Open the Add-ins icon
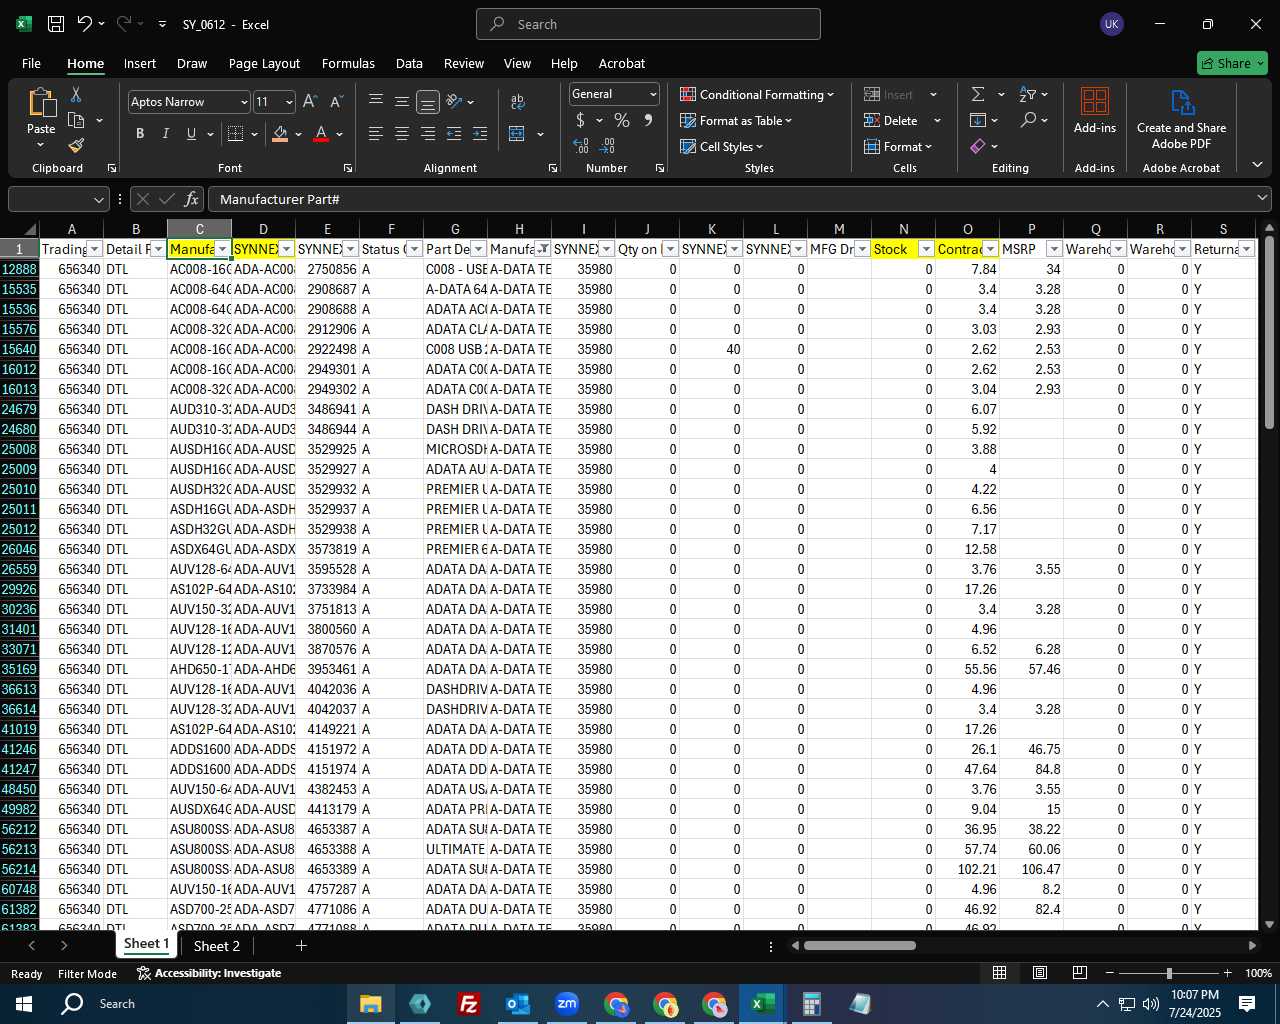Screen dimensions: 1280x1024 click(x=1095, y=110)
